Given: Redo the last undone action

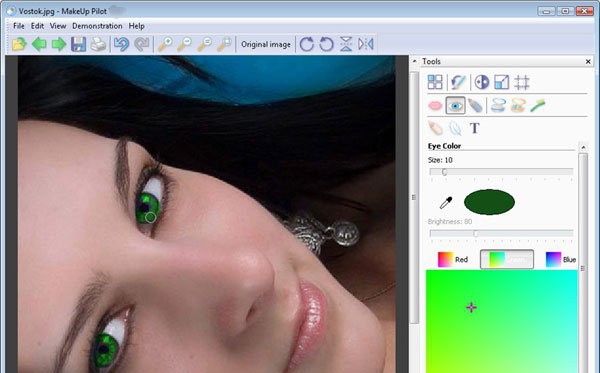Looking at the screenshot, I should tap(142, 44).
